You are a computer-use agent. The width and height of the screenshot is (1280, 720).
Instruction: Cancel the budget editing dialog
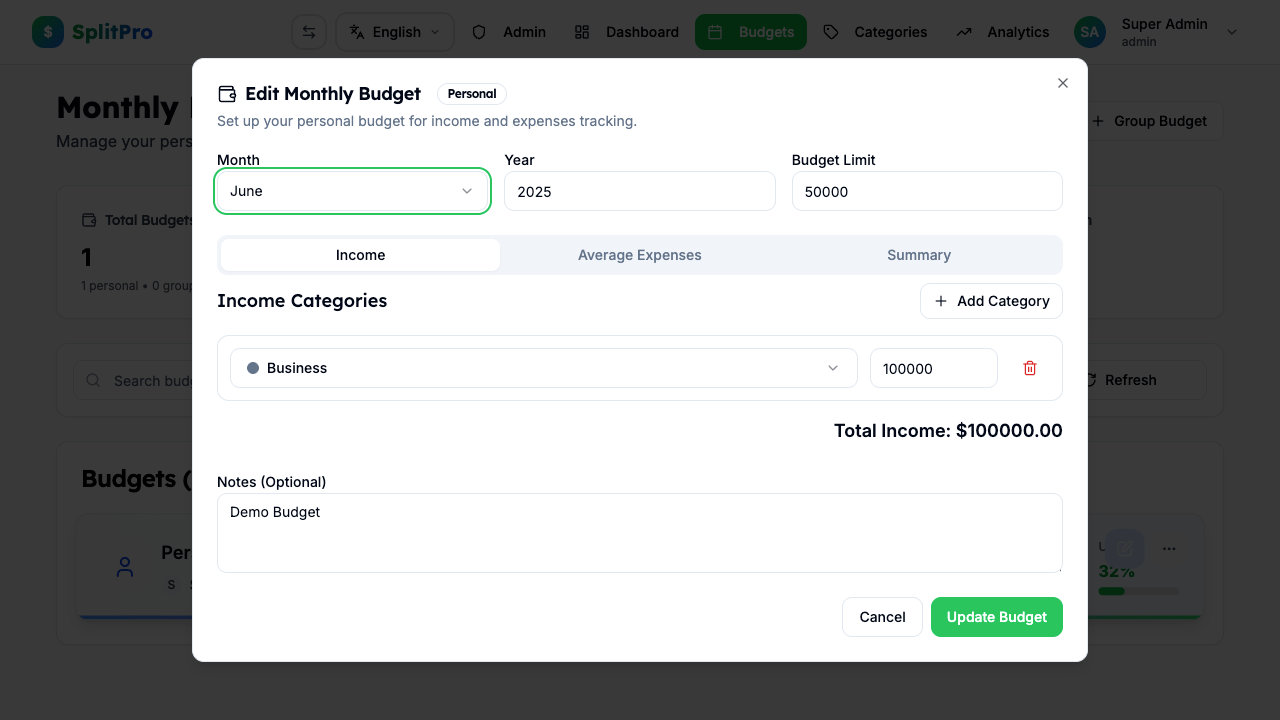point(882,617)
